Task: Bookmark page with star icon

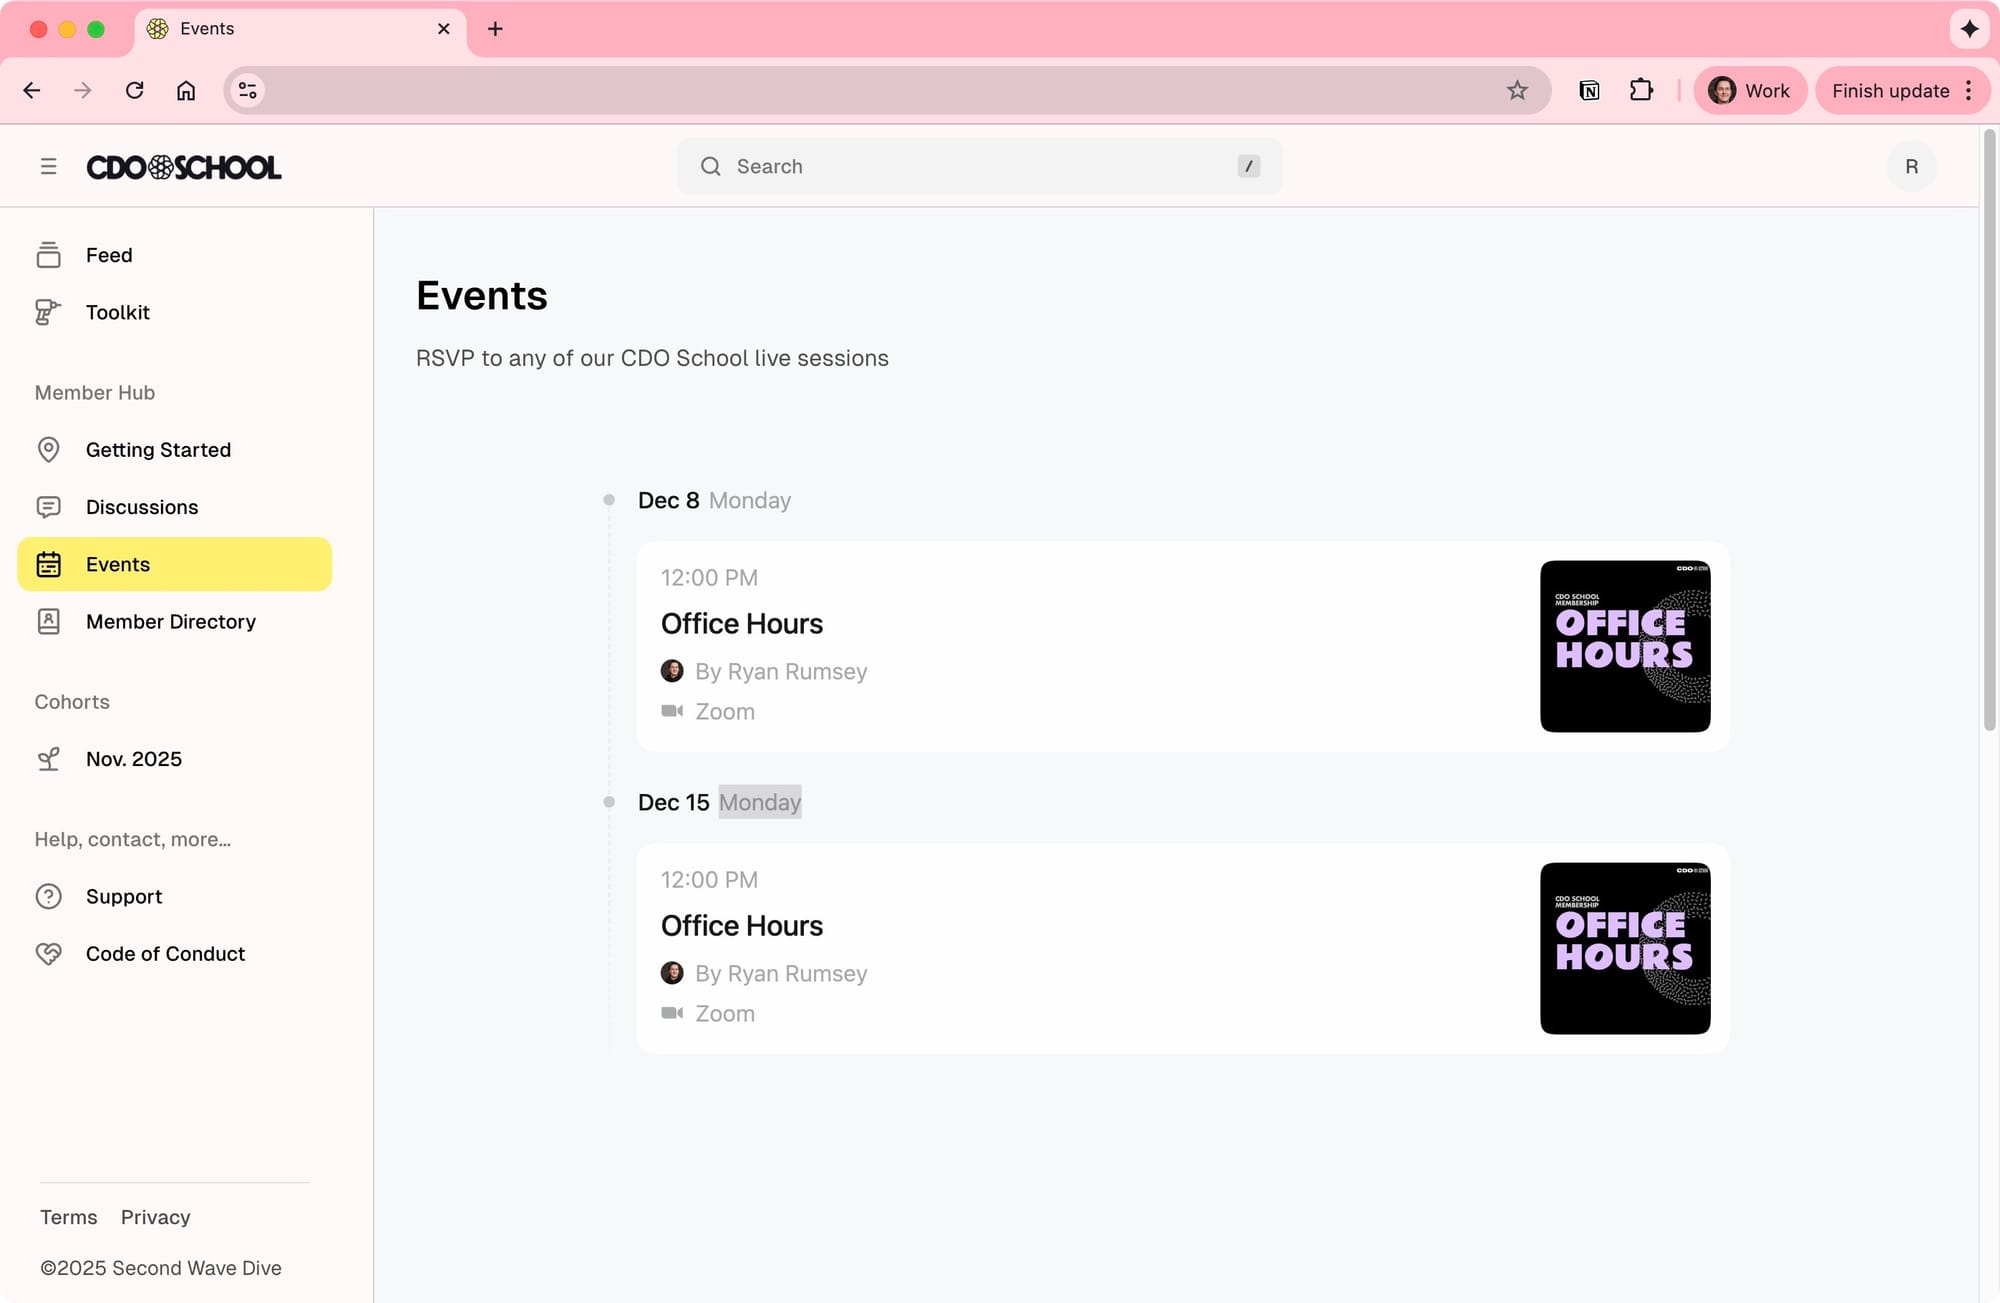Action: [1517, 91]
